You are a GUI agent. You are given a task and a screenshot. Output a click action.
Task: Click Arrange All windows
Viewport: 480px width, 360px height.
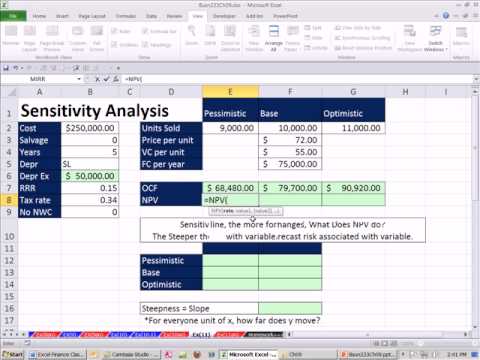point(274,37)
